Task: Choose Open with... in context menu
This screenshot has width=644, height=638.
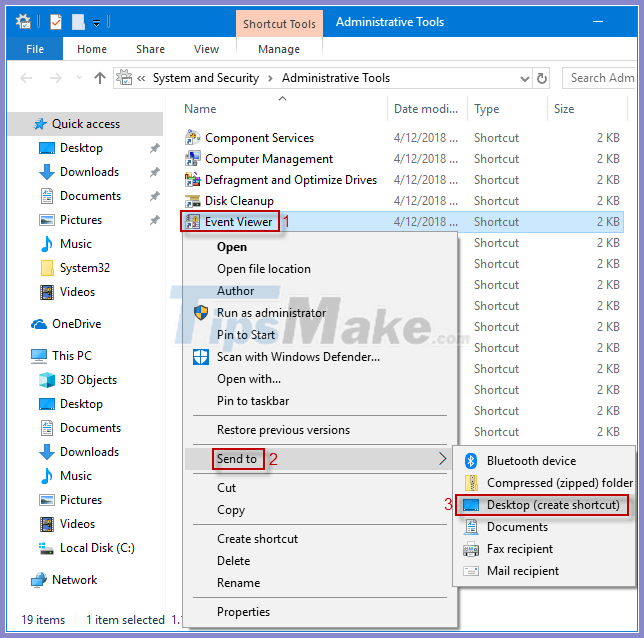Action: coord(249,379)
